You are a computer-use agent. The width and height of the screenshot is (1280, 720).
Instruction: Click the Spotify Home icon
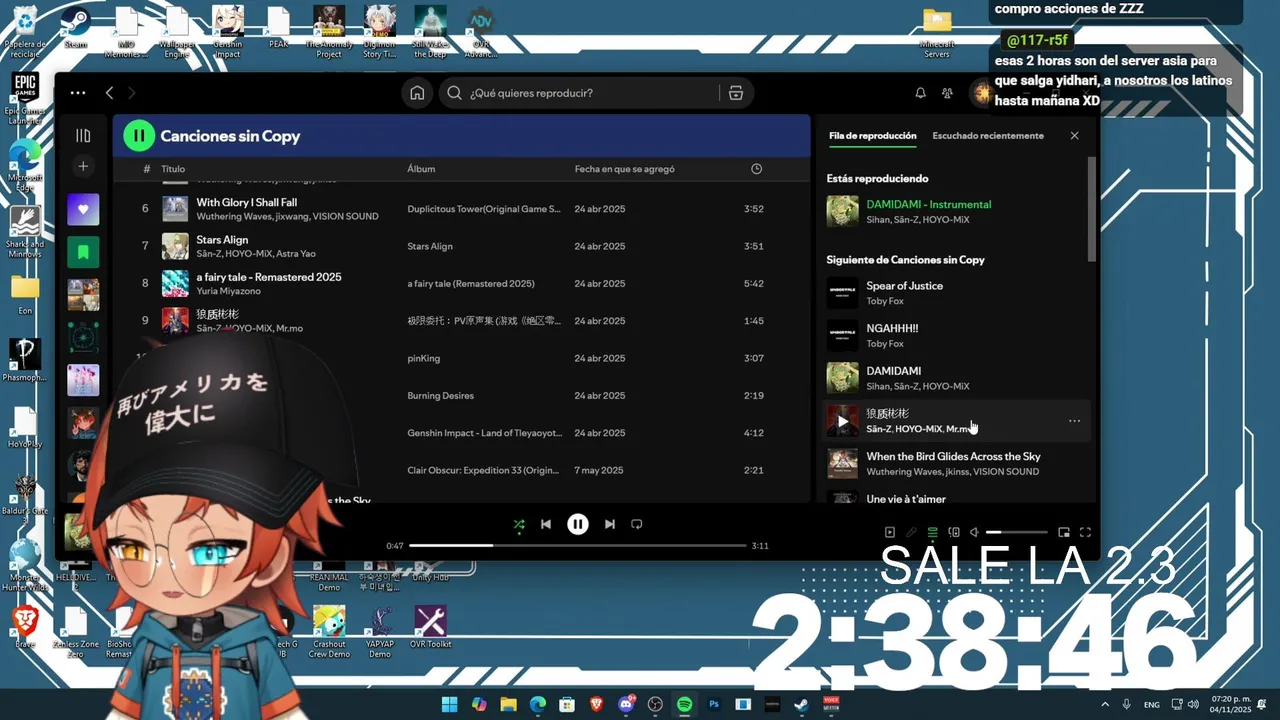point(417,93)
